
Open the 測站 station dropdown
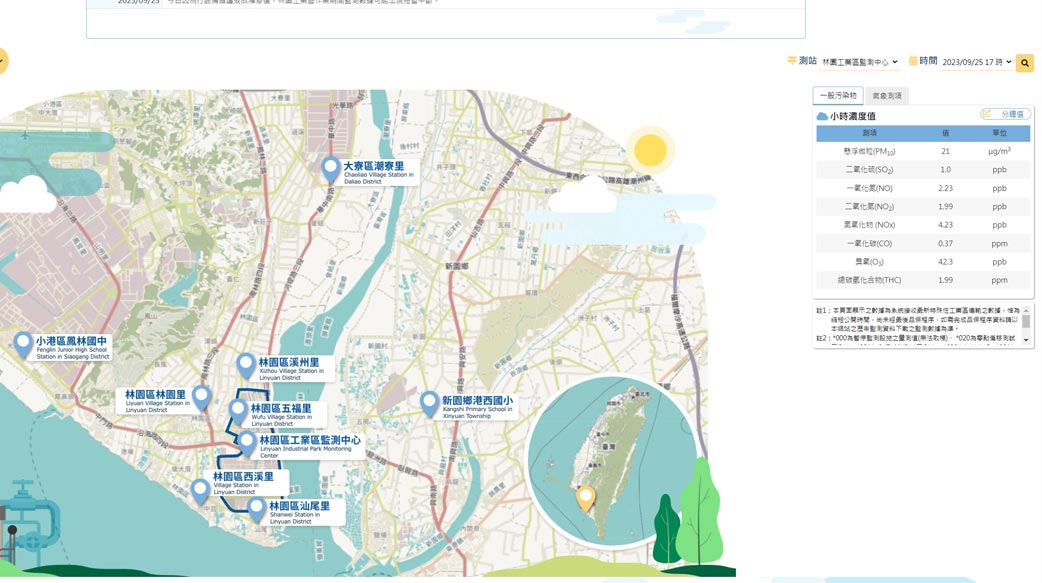[x=859, y=62]
